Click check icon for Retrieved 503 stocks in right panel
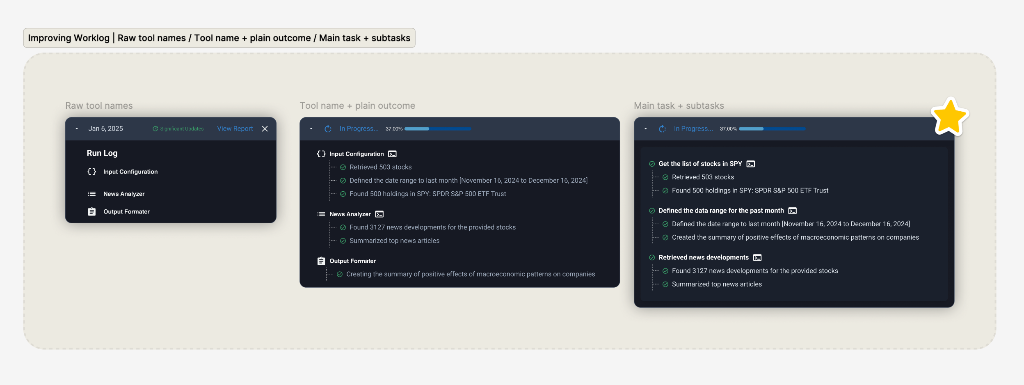Screen dimensions: 1024x385 tap(665, 177)
